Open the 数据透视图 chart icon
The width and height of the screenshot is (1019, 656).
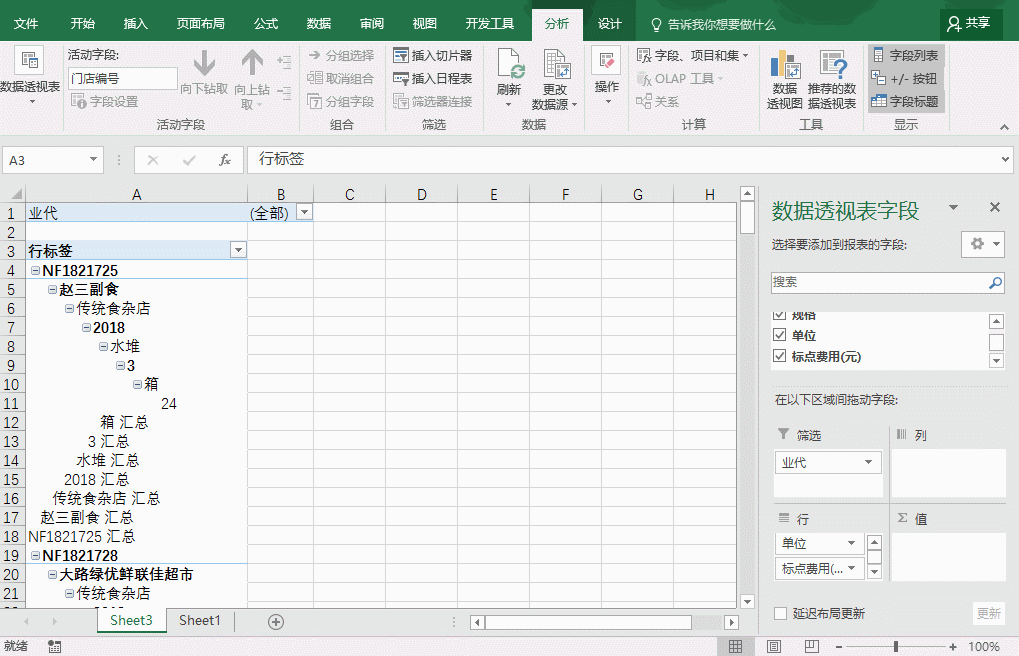pos(785,66)
